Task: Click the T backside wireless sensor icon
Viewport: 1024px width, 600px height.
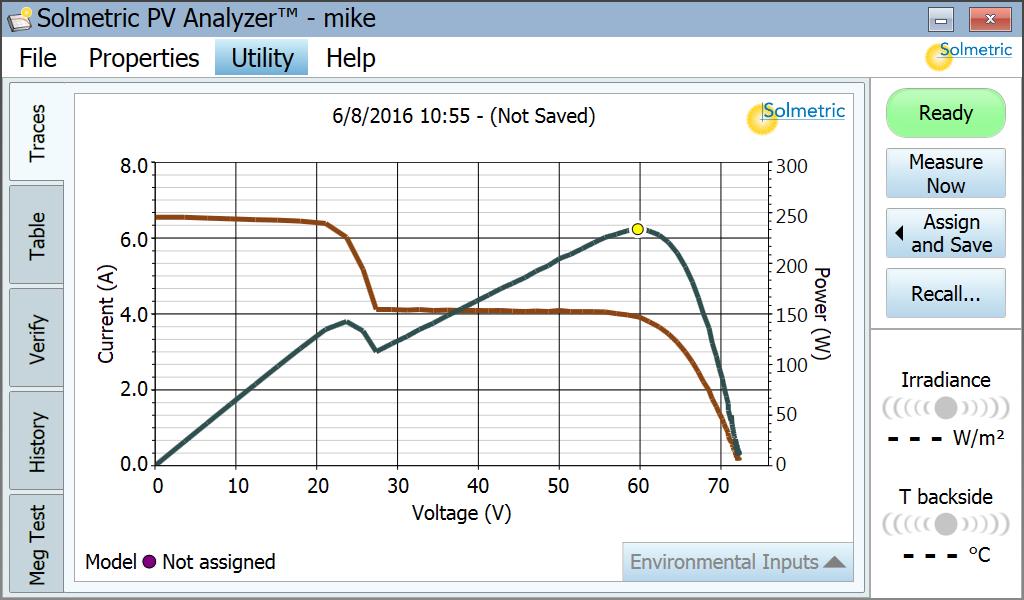Action: point(946,524)
